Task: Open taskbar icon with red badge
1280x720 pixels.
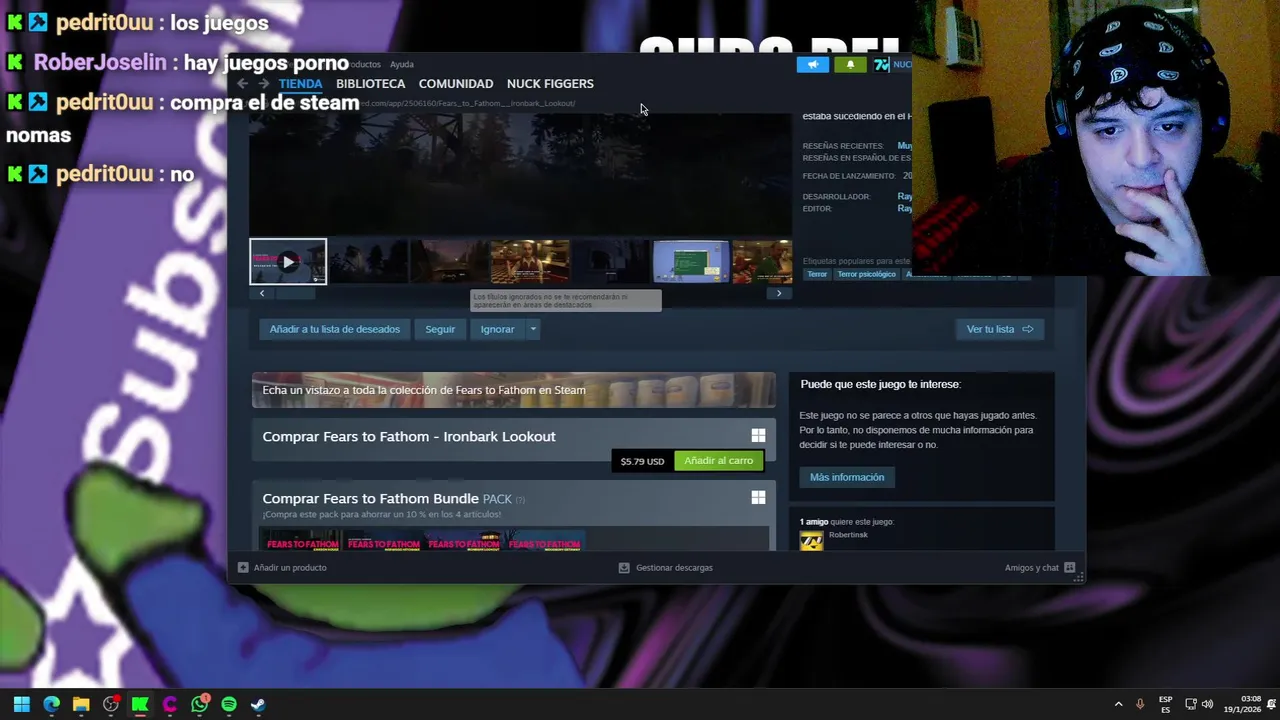Action: click(111, 704)
